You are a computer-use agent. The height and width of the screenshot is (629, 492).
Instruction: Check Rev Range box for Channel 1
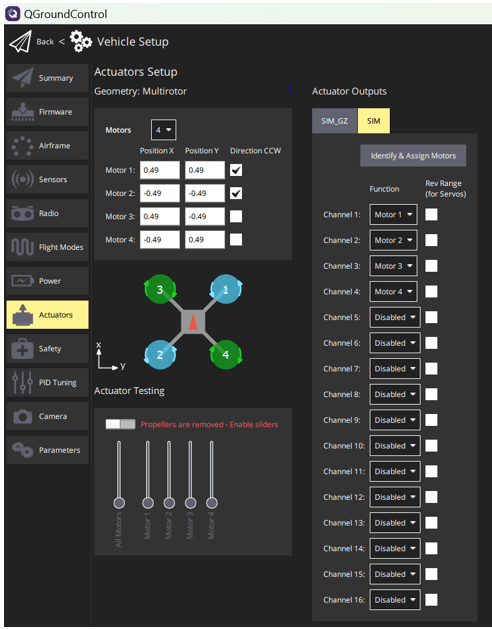(431, 214)
